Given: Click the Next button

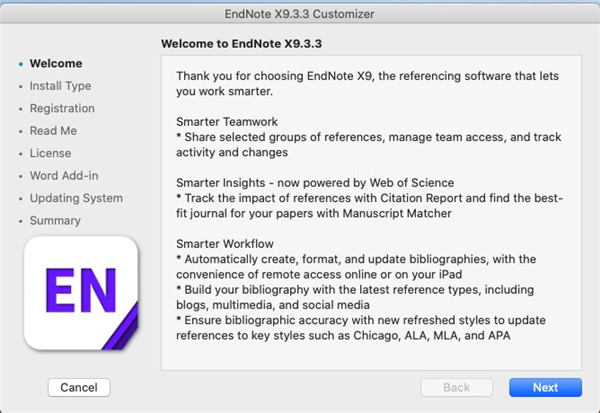Looking at the screenshot, I should tap(545, 387).
